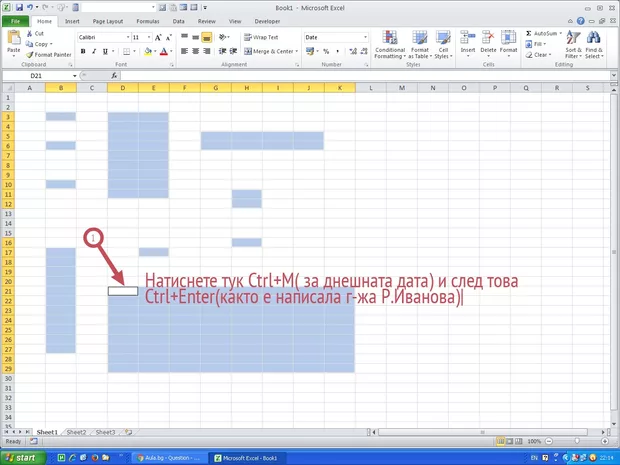Select the Format Painter brush
620x465 pixels.
[x=29, y=55]
